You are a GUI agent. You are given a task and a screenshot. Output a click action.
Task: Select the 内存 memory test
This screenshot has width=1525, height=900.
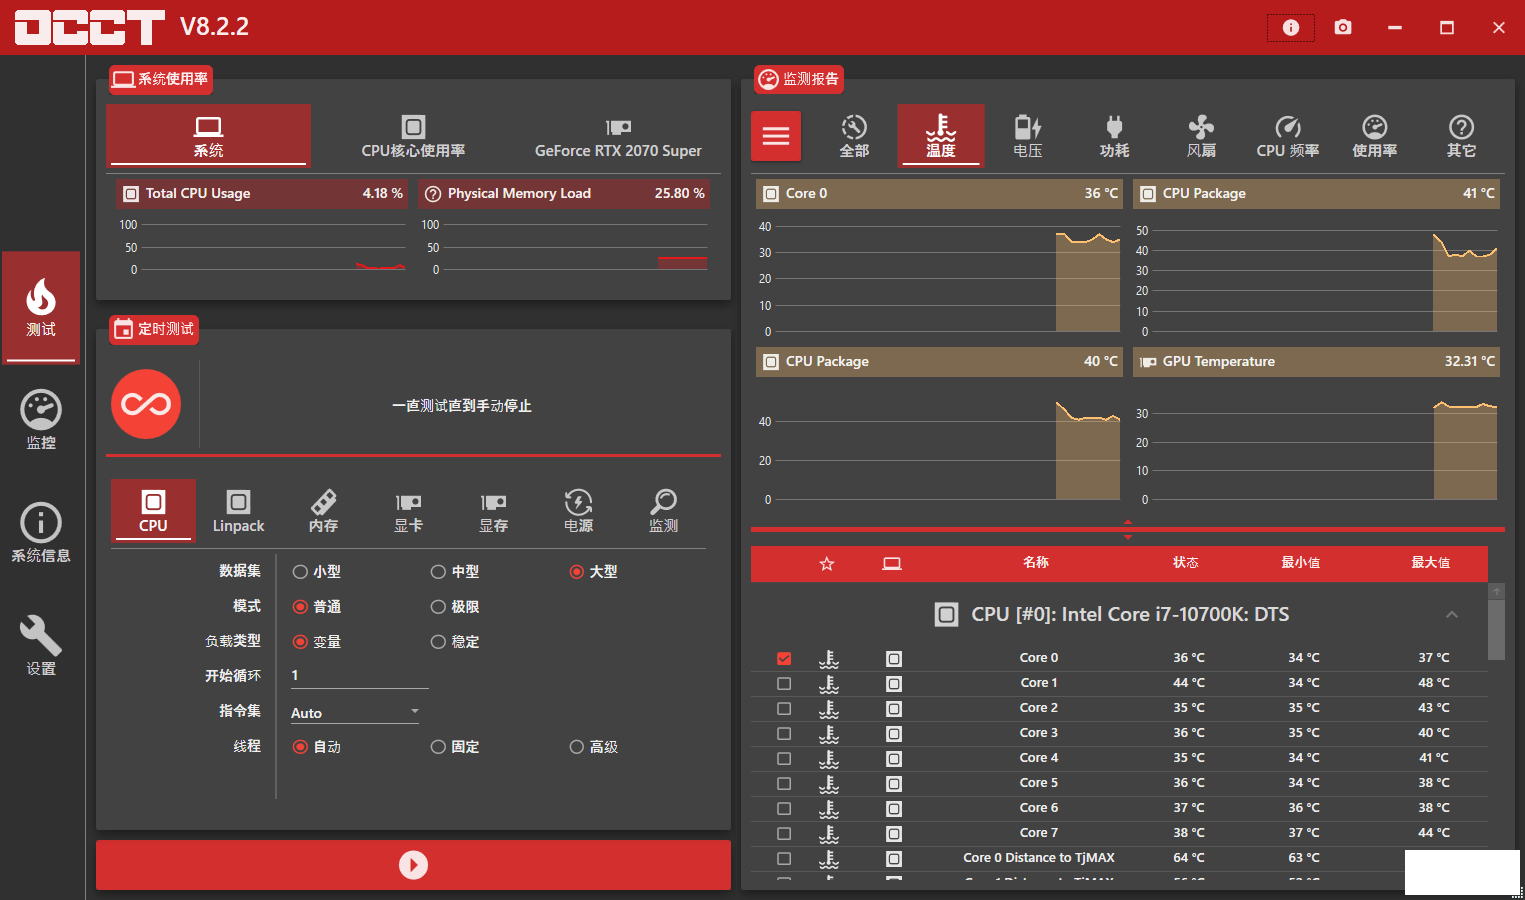point(323,511)
